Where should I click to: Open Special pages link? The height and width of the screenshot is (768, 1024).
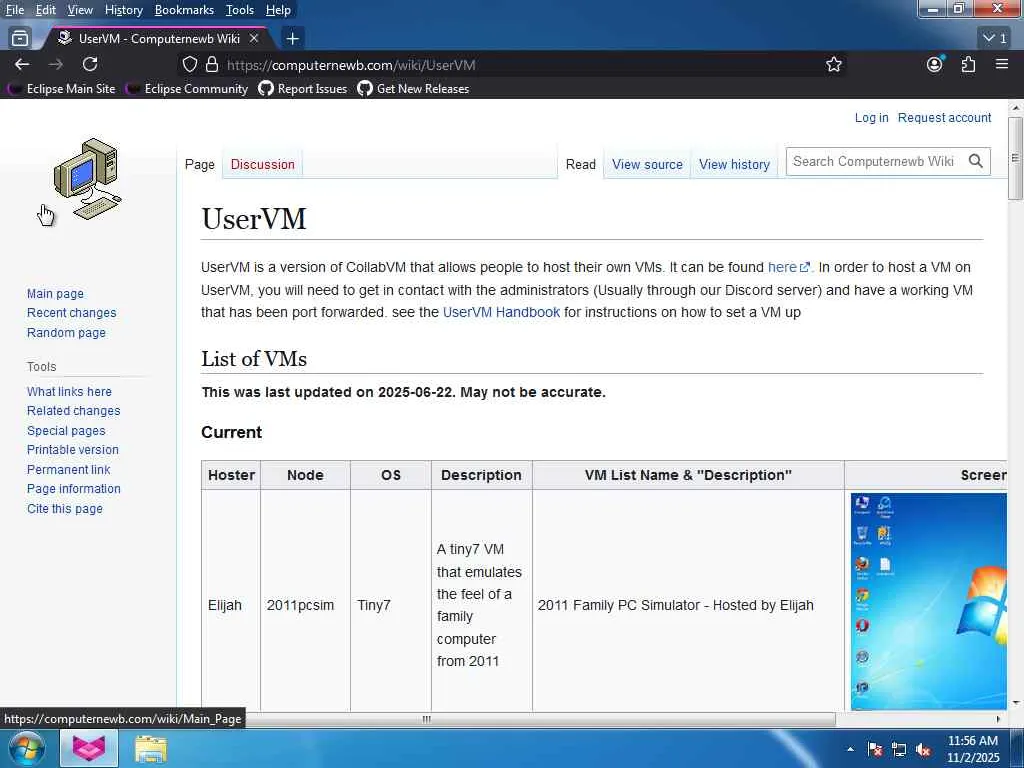click(66, 430)
